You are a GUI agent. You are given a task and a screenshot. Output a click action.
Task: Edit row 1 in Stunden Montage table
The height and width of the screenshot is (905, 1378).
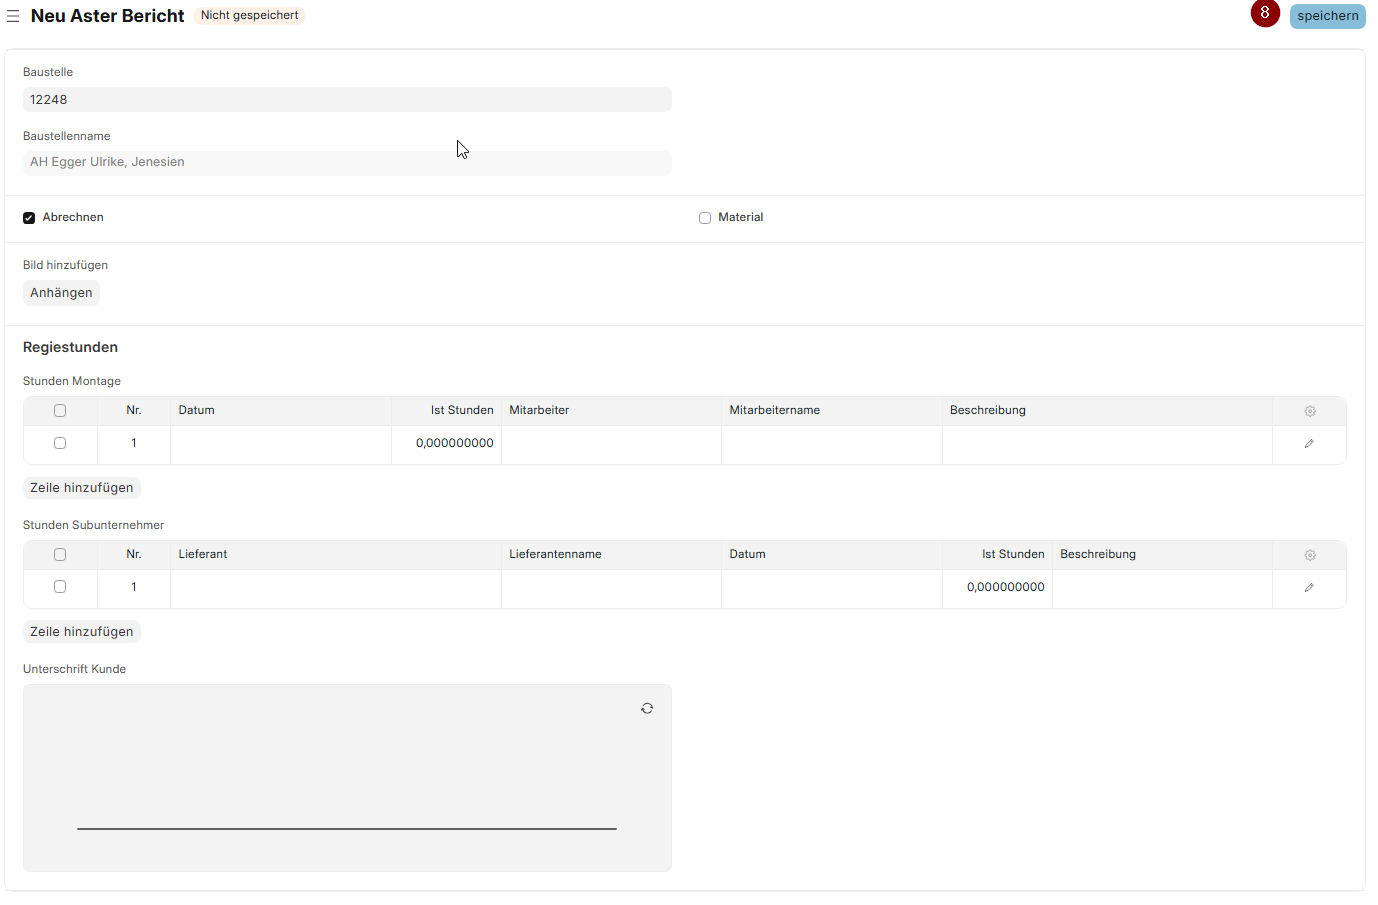coord(1309,444)
